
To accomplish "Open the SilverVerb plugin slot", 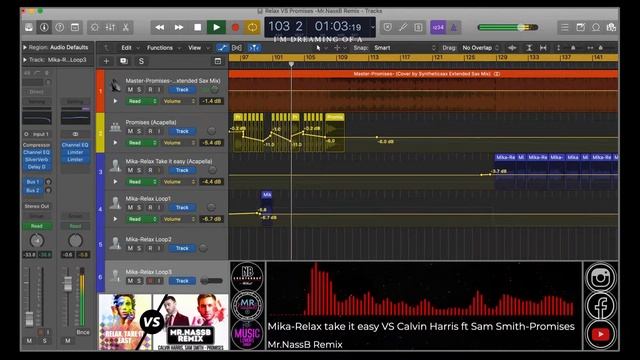I will [x=37, y=160].
